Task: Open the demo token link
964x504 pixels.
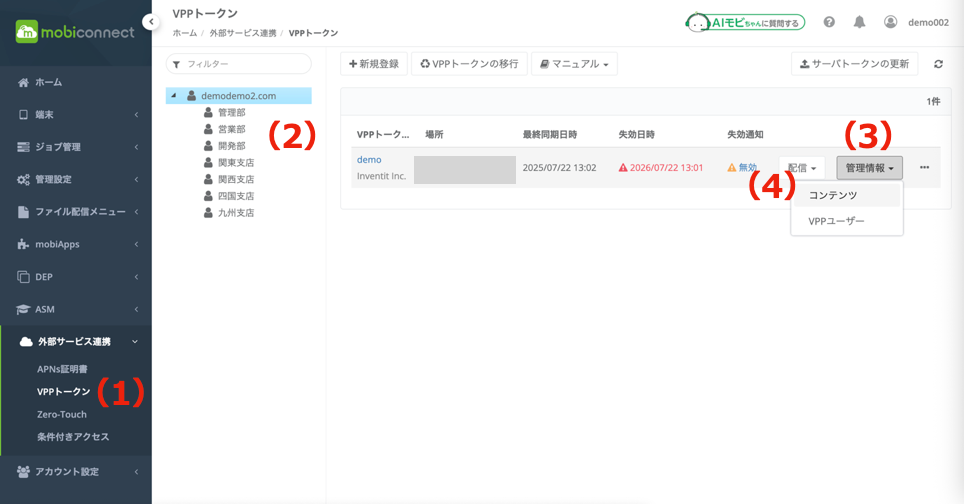Action: tap(369, 159)
